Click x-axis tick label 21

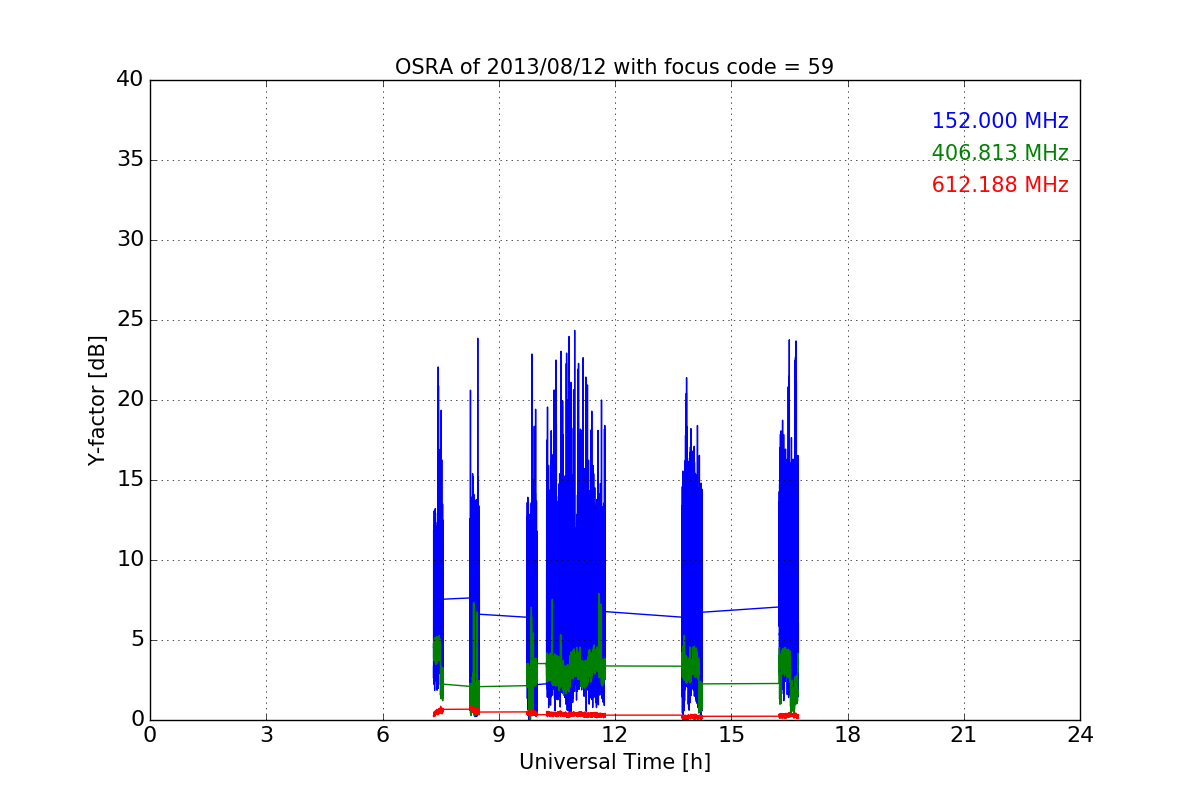(964, 735)
